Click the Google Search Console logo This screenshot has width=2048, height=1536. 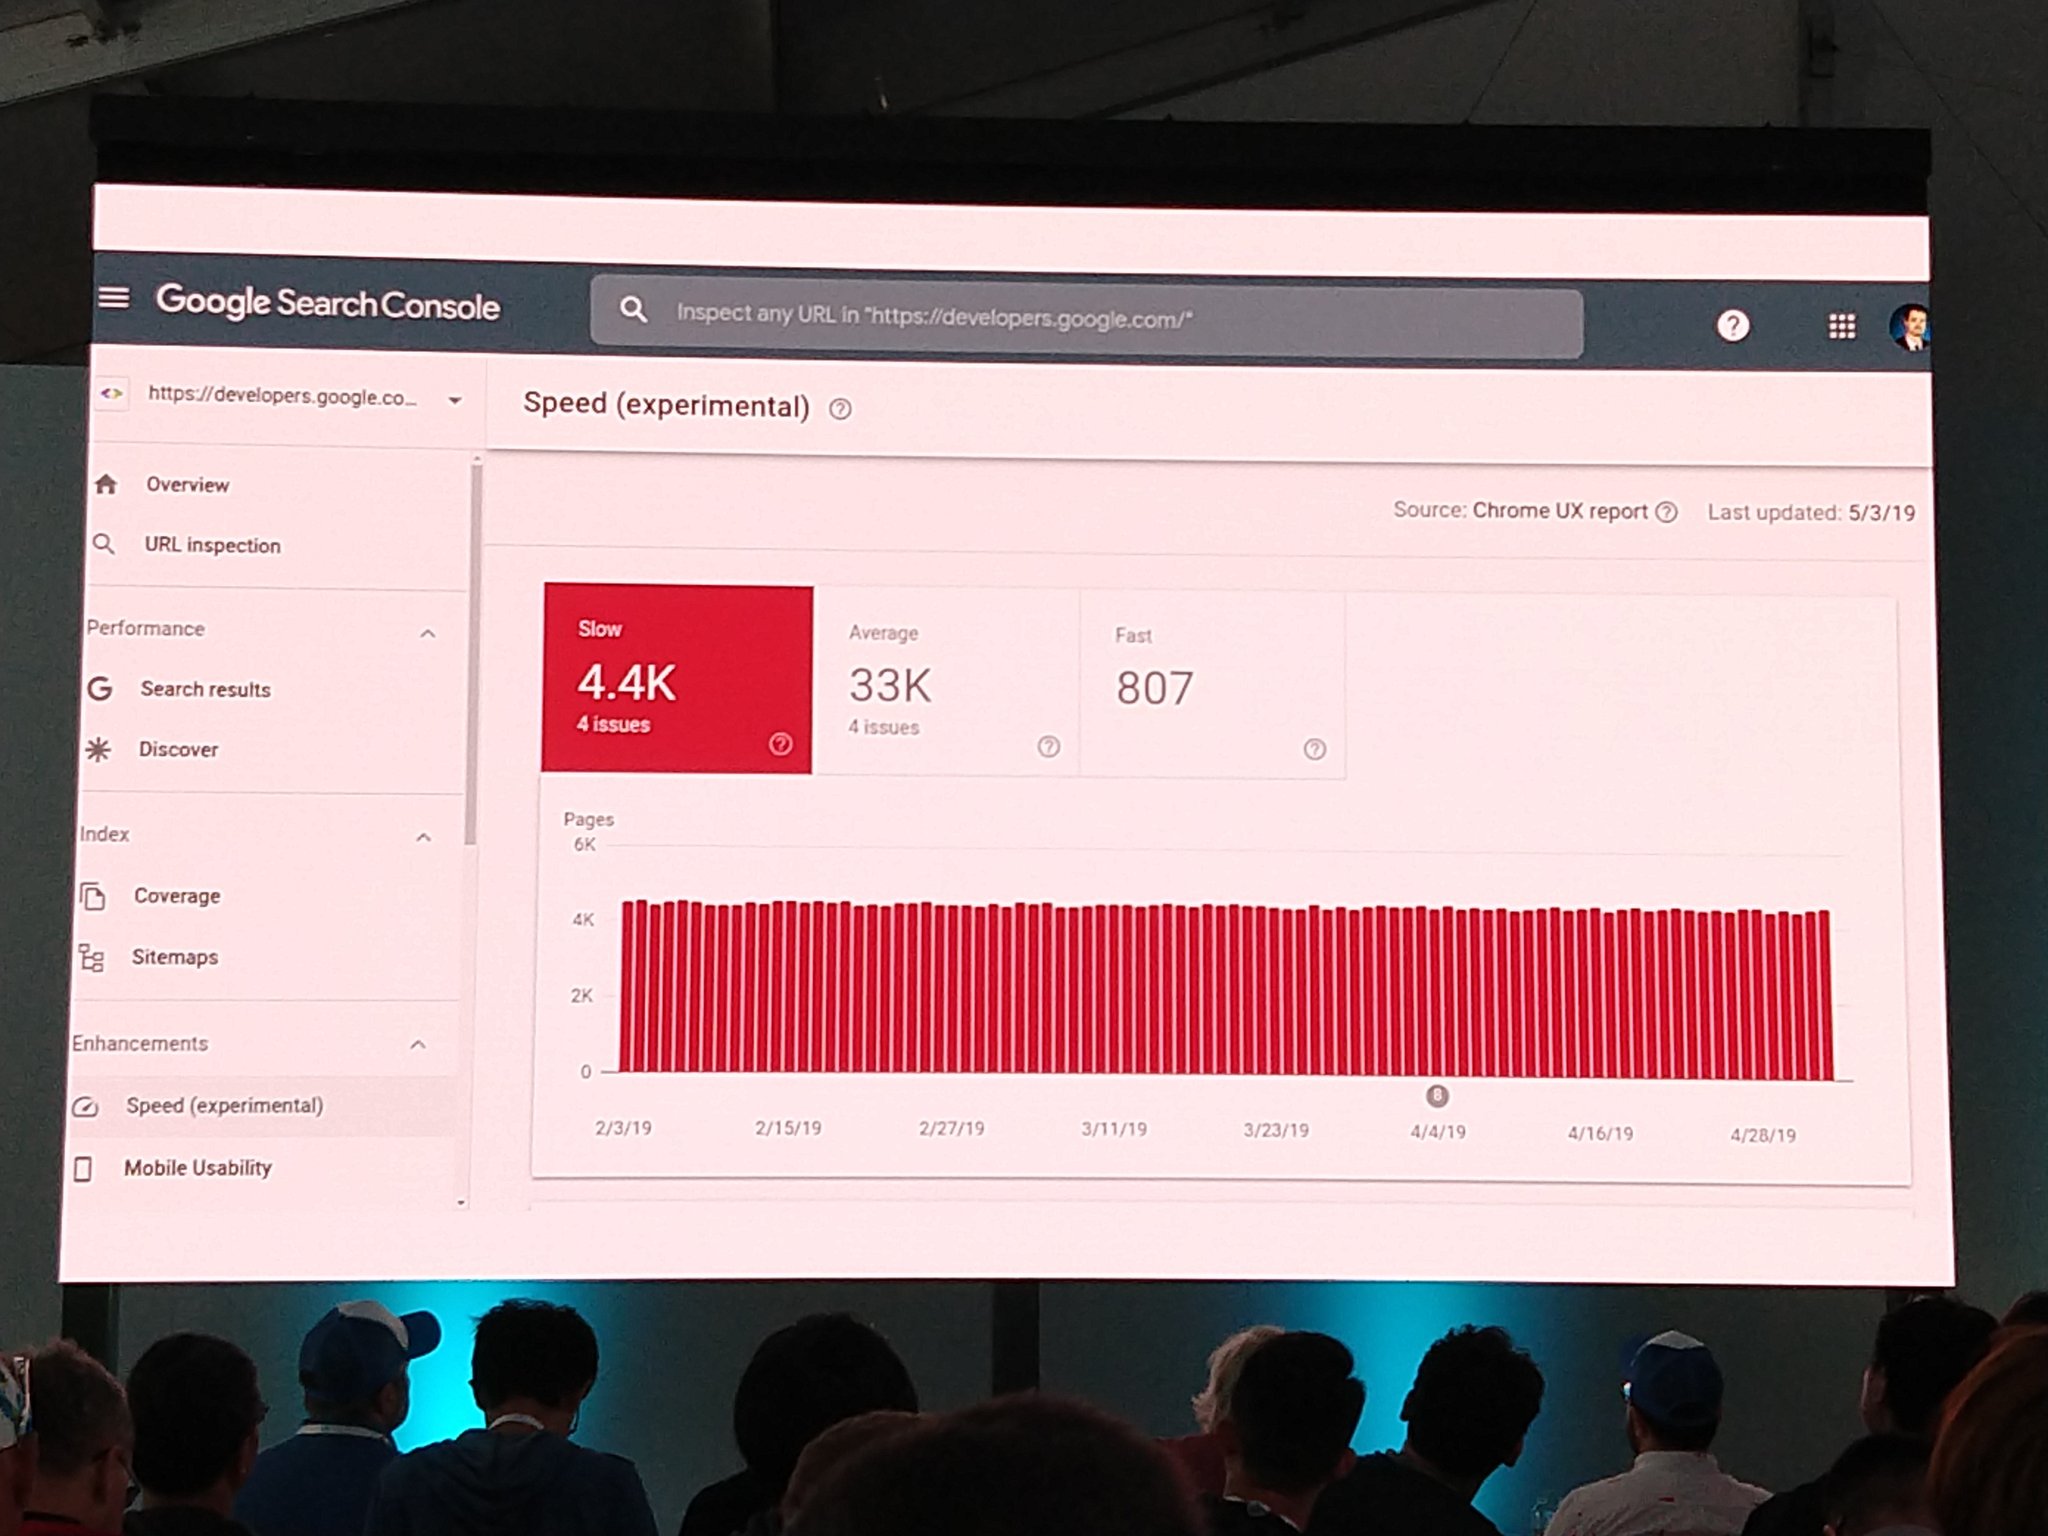tap(327, 302)
